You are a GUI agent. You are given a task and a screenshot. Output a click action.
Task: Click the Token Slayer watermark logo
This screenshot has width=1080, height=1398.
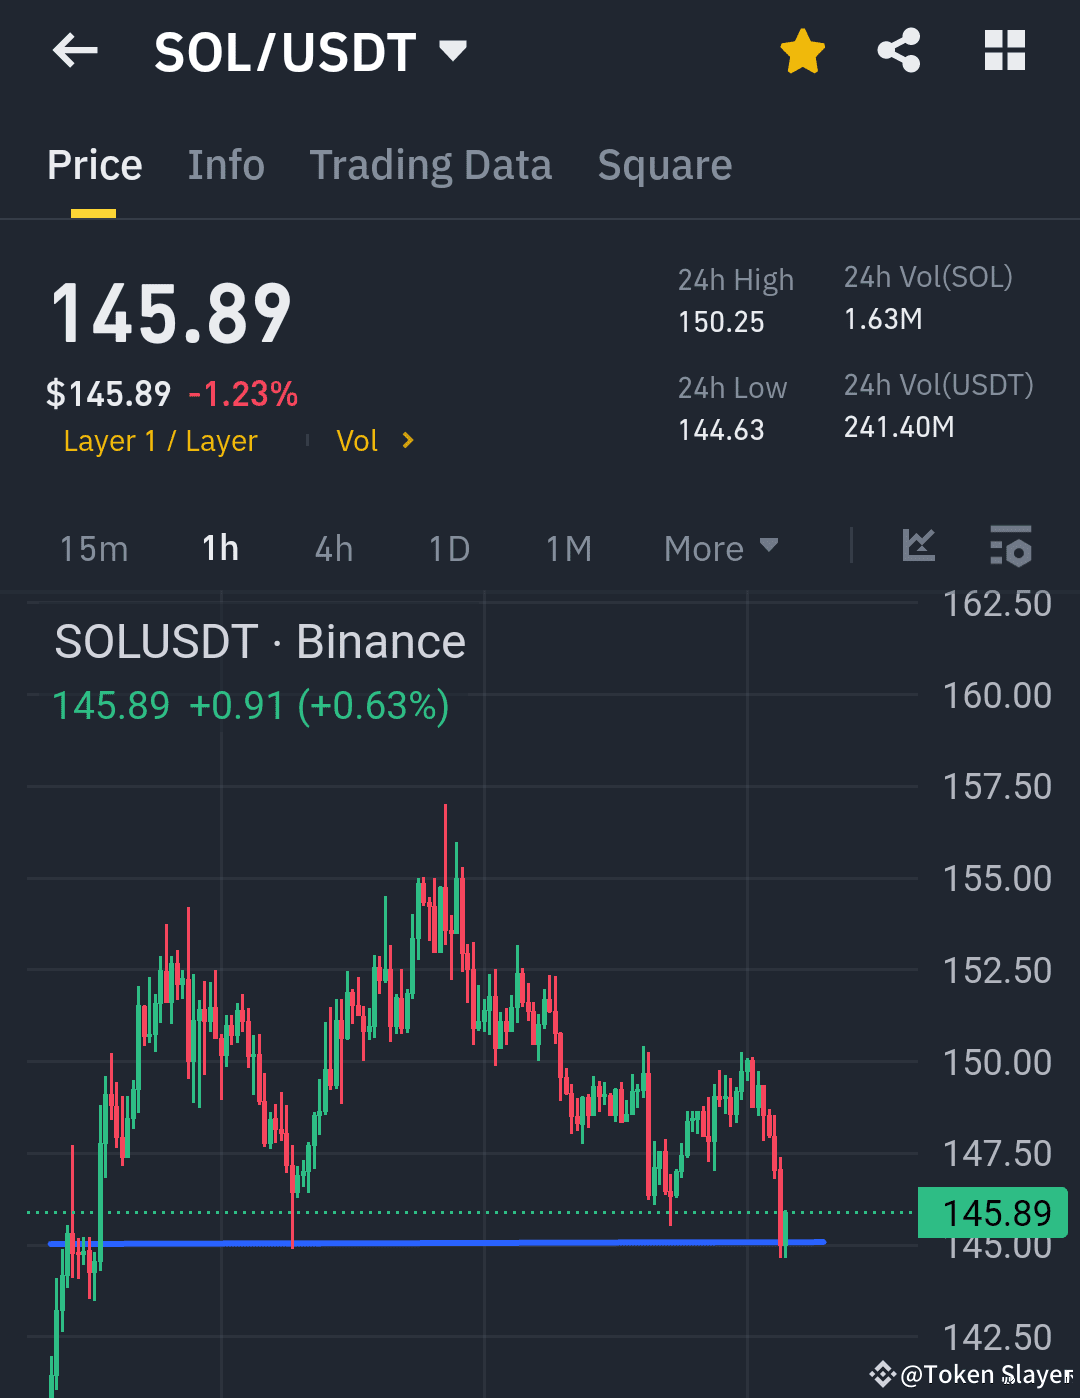tap(884, 1373)
